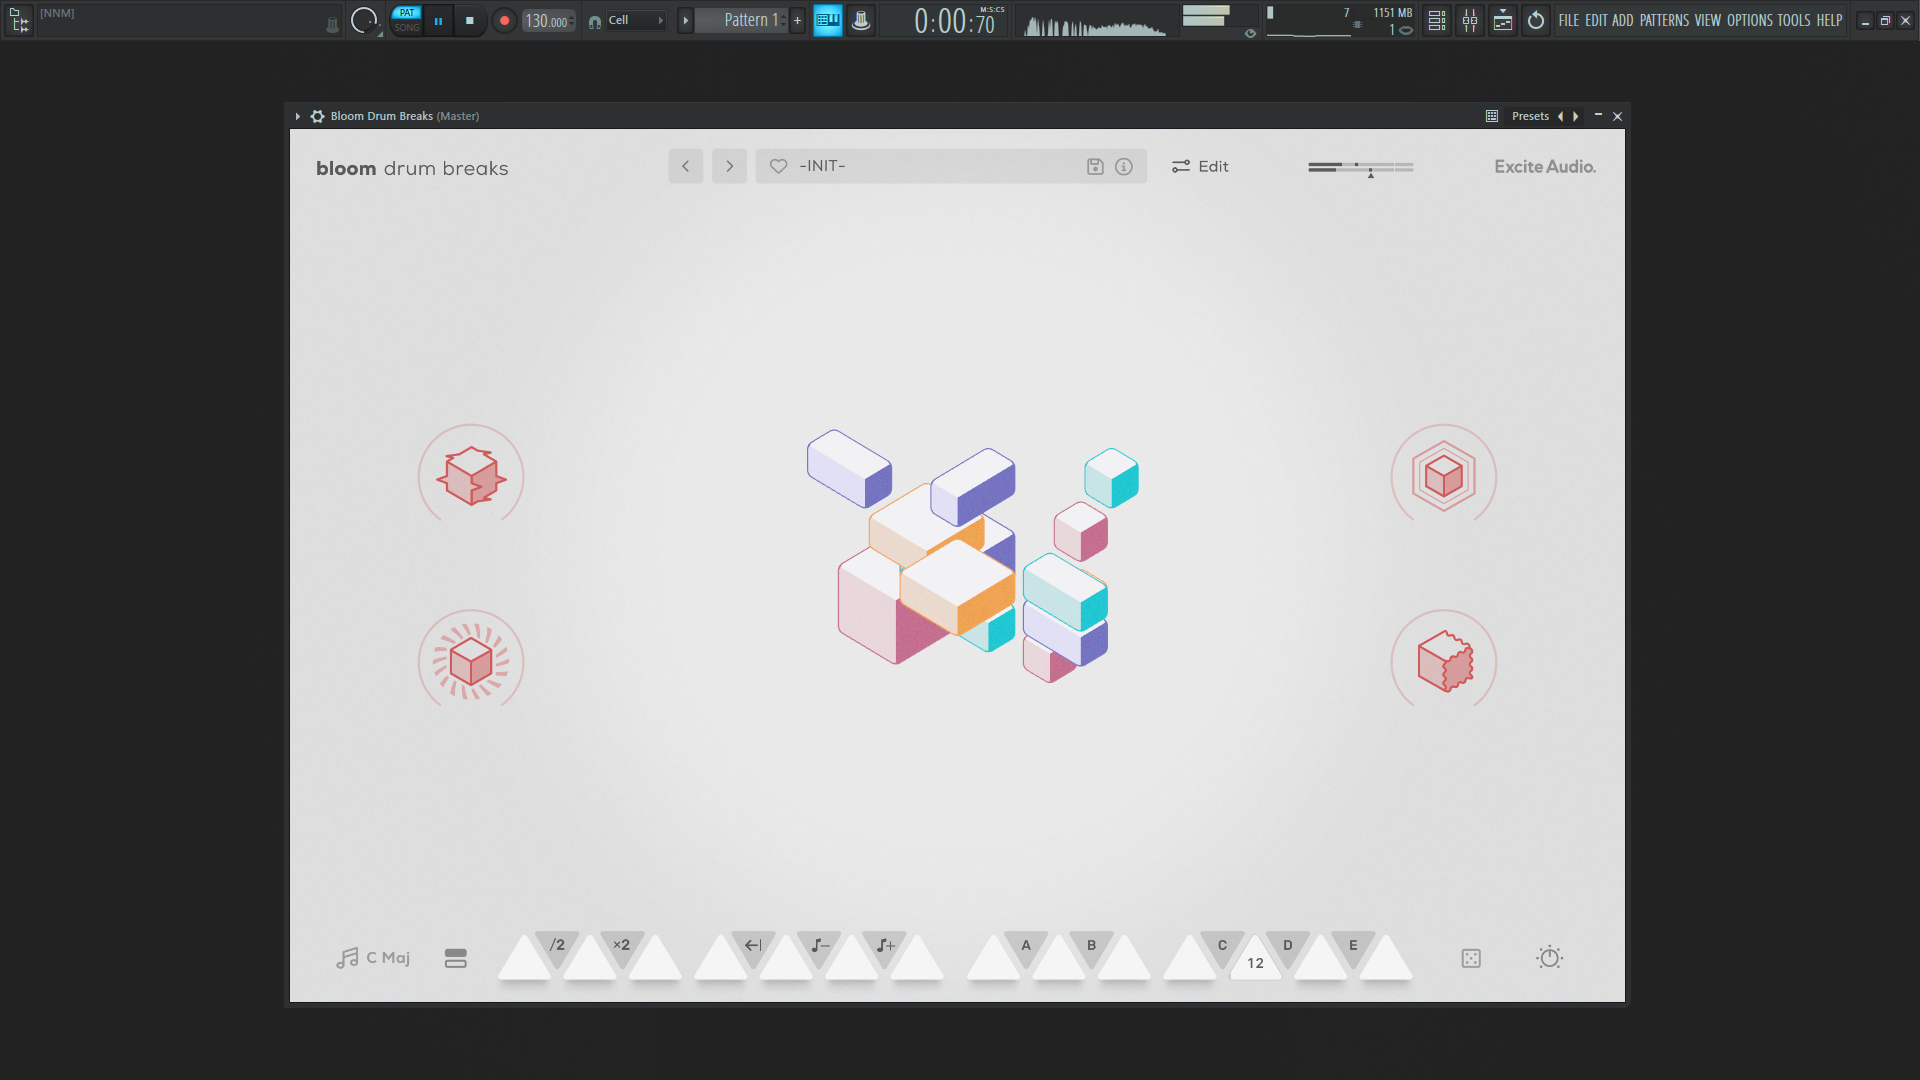Viewport: 1920px width, 1080px height.
Task: Click the small cyan cube in the visualization
Action: (x=1111, y=477)
